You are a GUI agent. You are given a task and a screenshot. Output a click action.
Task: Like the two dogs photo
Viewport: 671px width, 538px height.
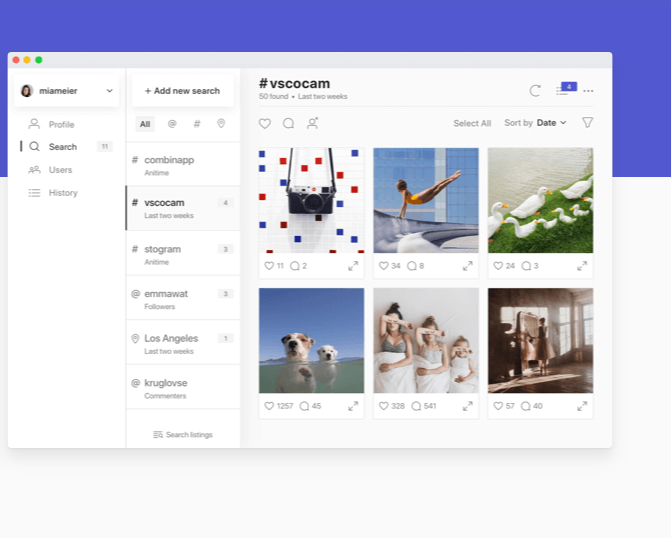[x=268, y=406]
